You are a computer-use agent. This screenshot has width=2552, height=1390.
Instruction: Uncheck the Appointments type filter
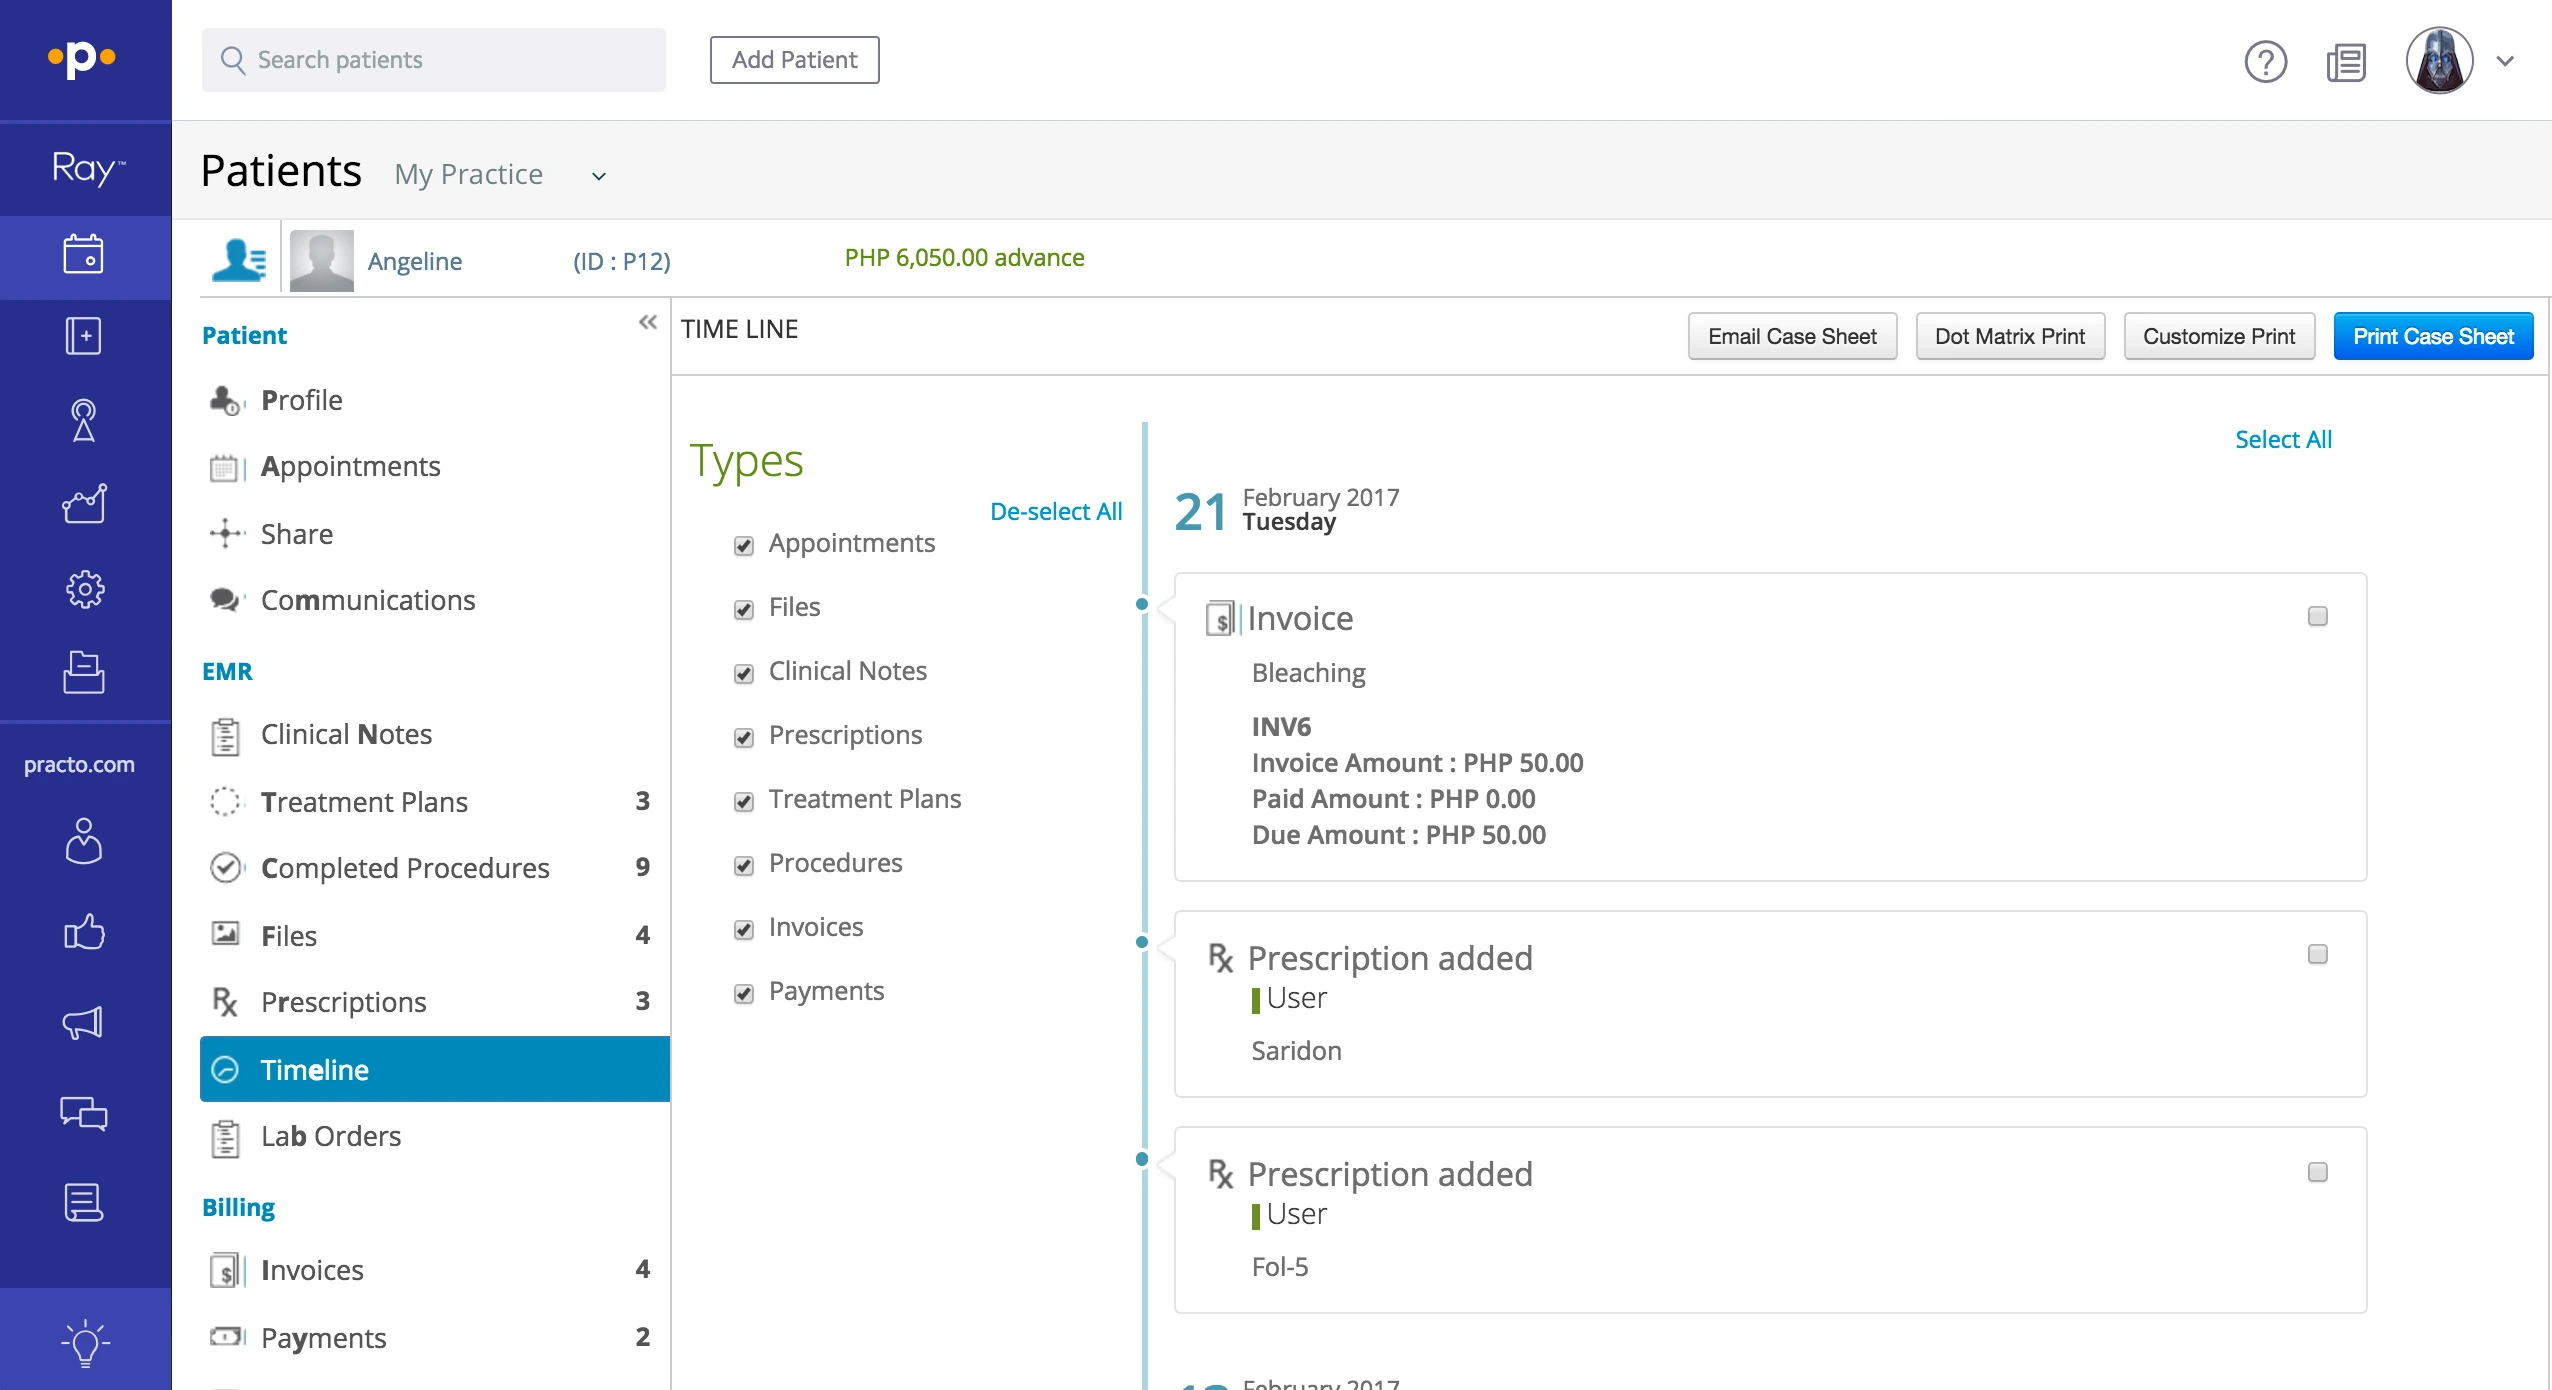[744, 545]
